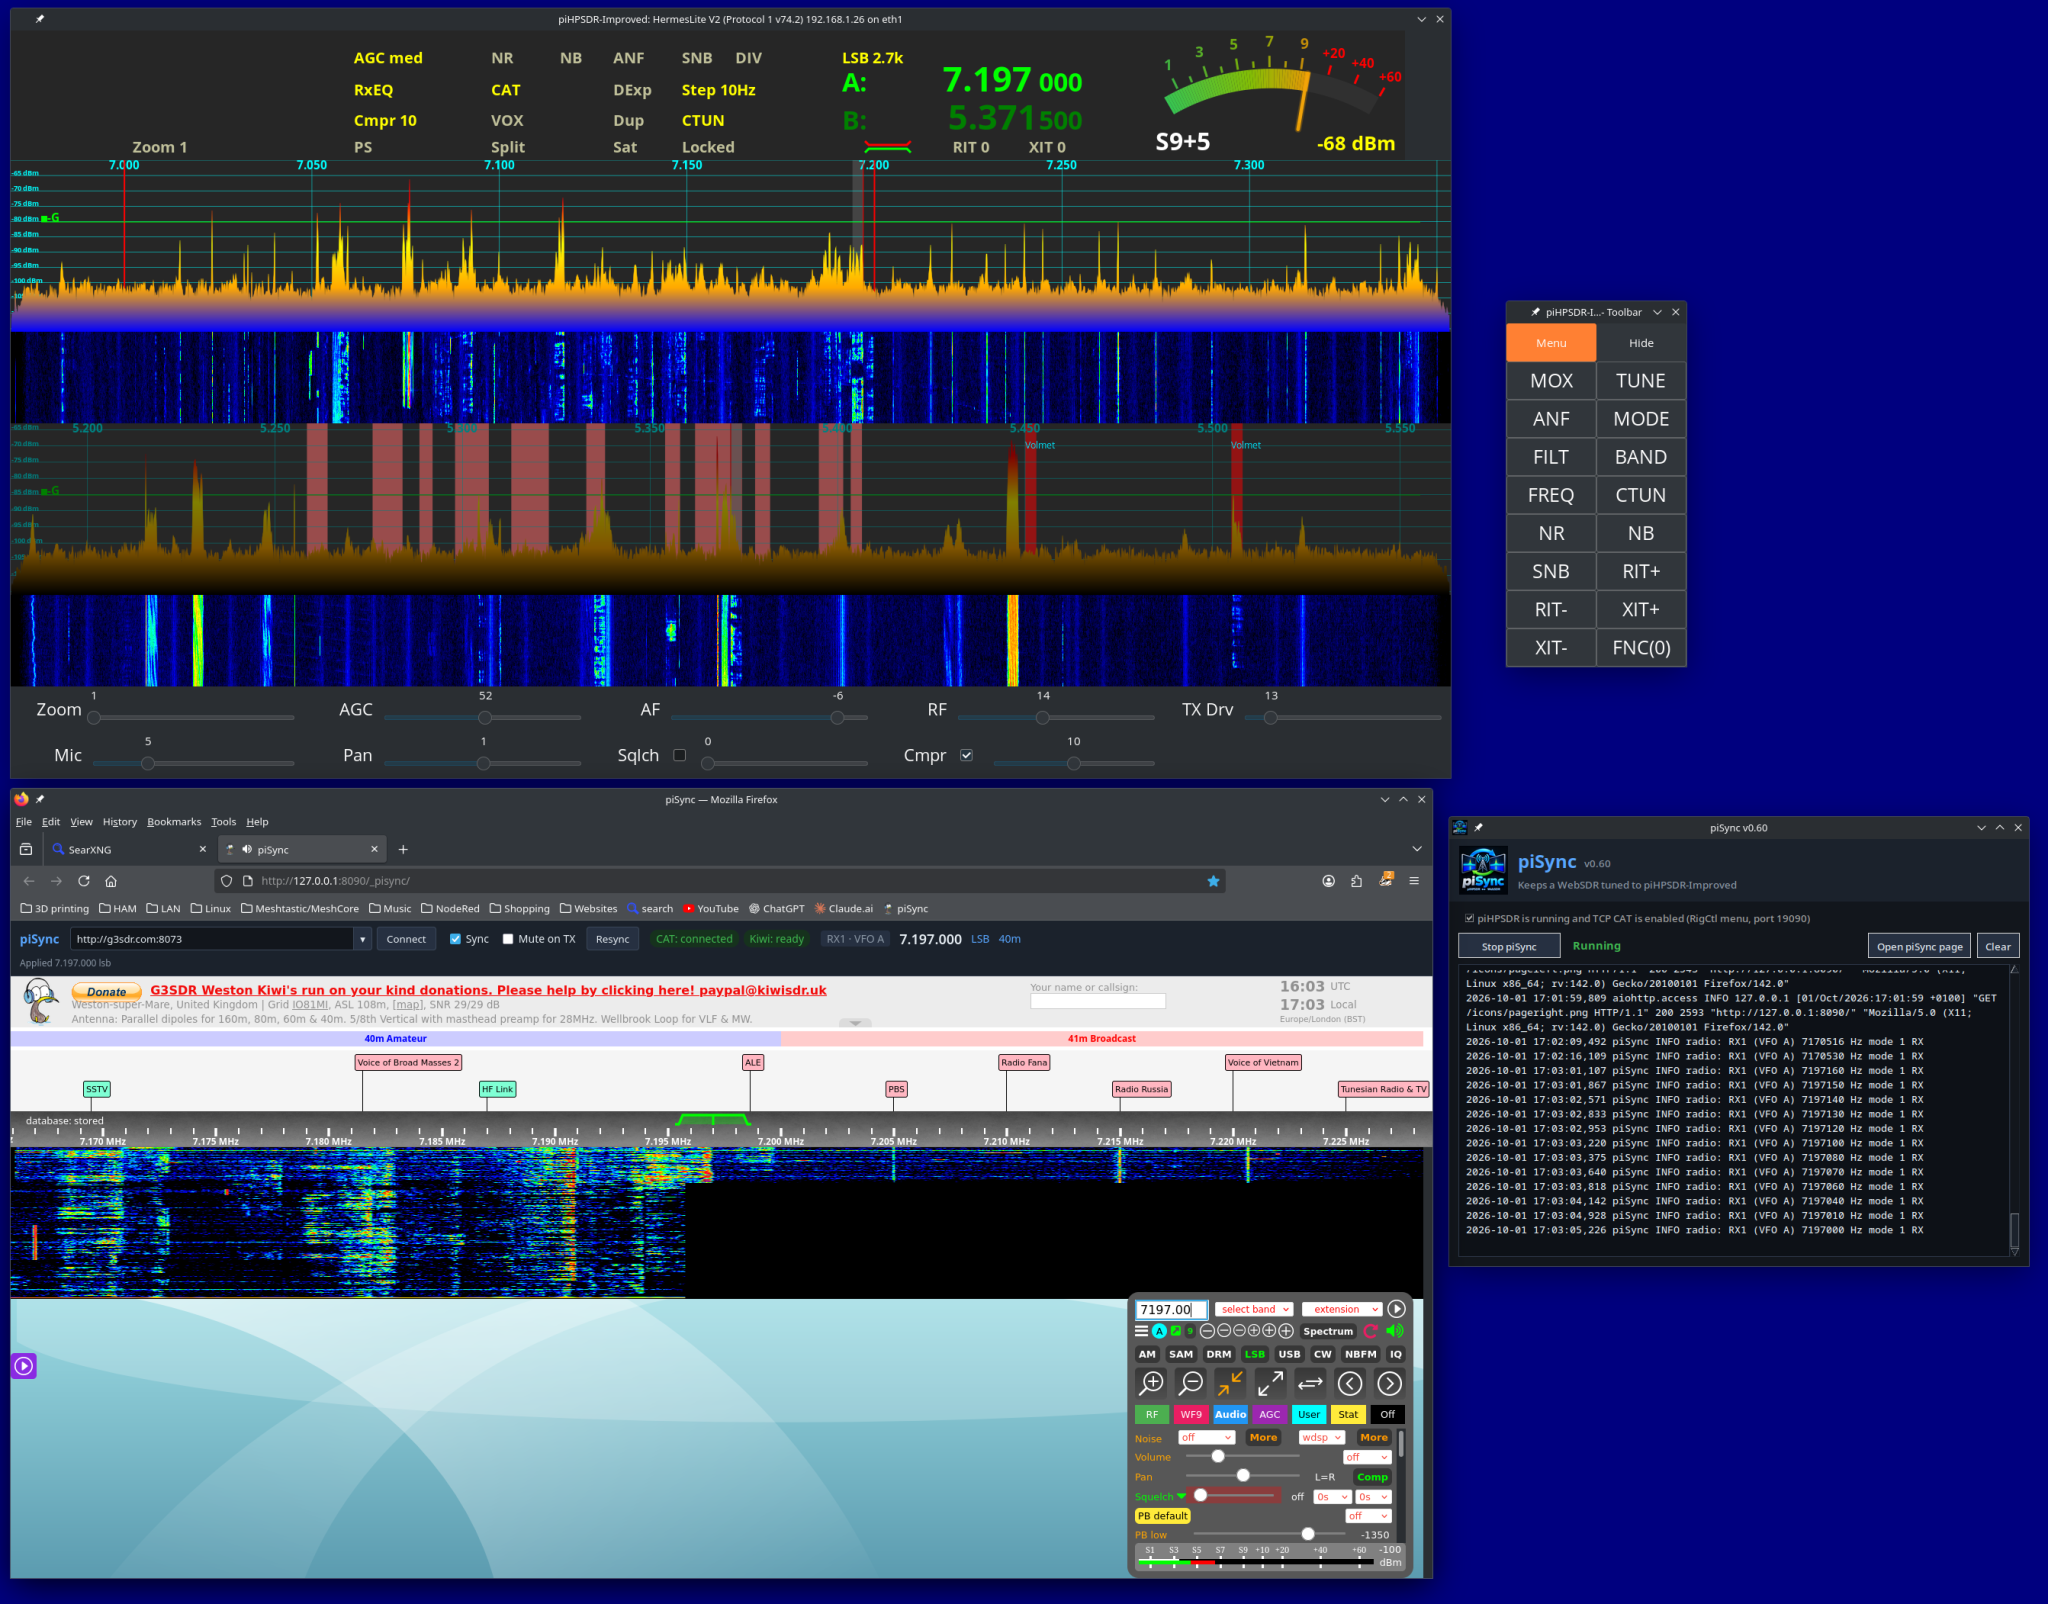Select USB mode in KiwiSDR
Screen dimensions: 2048x1604
(x=1289, y=1354)
